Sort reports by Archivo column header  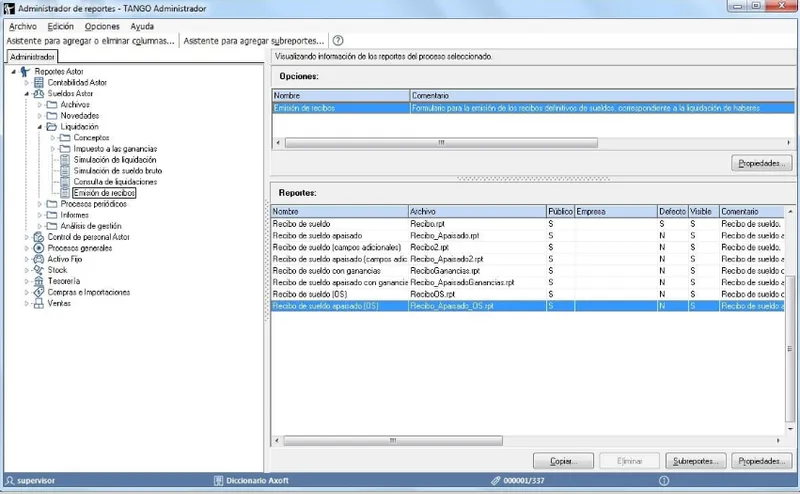(477, 211)
